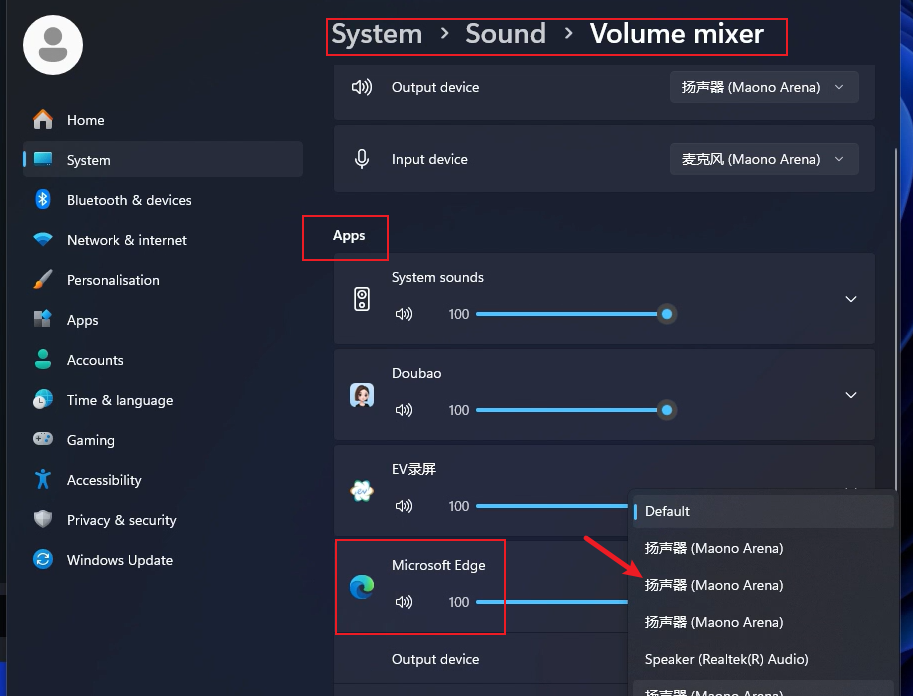Expand the System sounds section chevron
Viewport: 913px width, 696px height.
(x=851, y=299)
